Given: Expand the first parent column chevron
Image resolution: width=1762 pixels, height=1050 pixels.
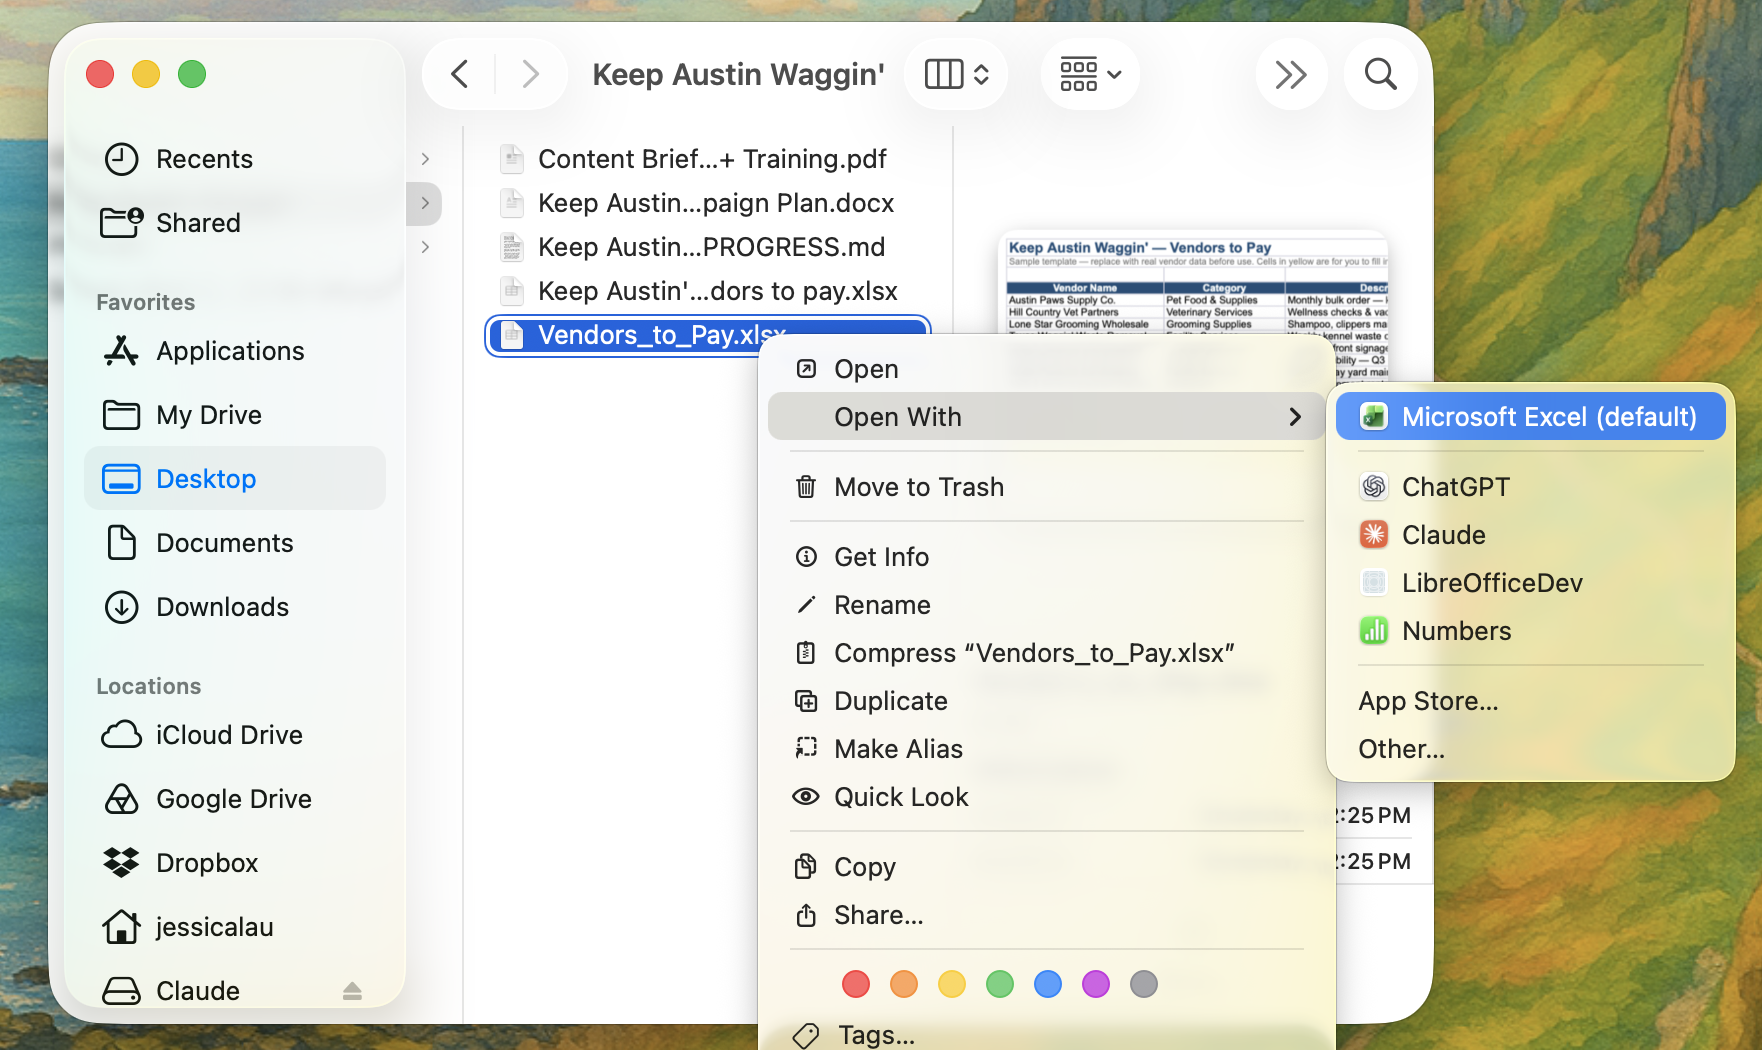Looking at the screenshot, I should pos(426,159).
